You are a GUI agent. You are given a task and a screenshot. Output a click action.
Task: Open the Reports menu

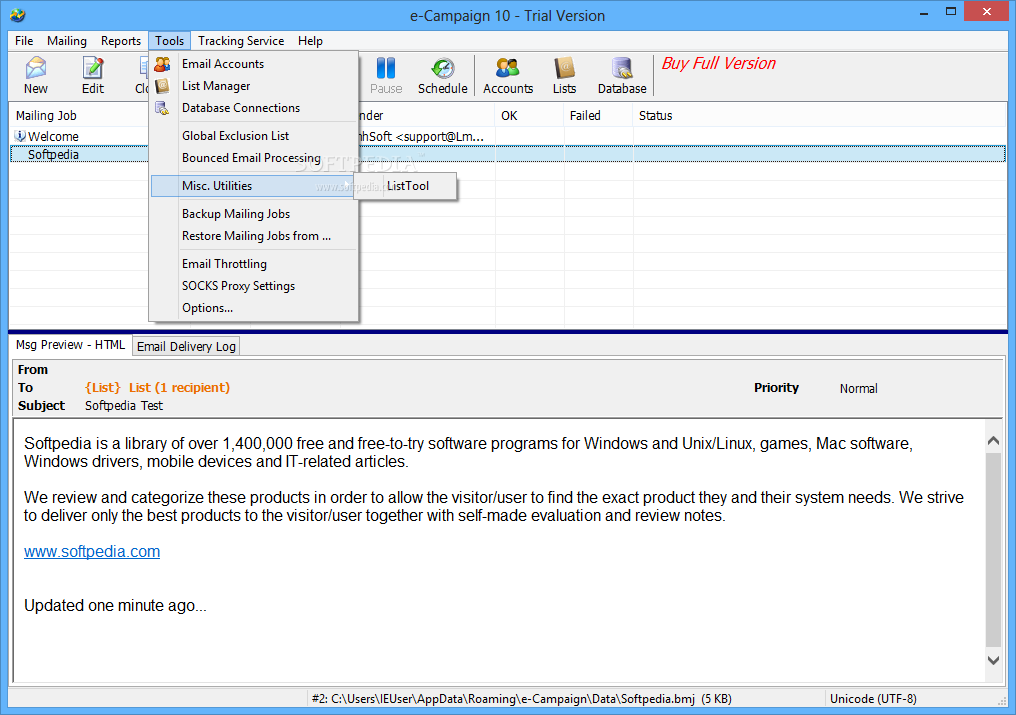tap(121, 40)
